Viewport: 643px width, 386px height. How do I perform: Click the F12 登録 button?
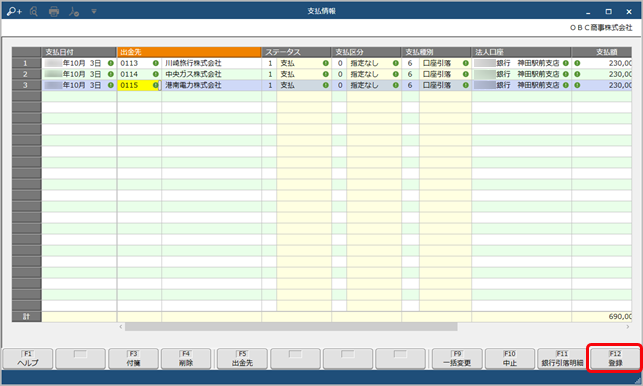point(615,359)
